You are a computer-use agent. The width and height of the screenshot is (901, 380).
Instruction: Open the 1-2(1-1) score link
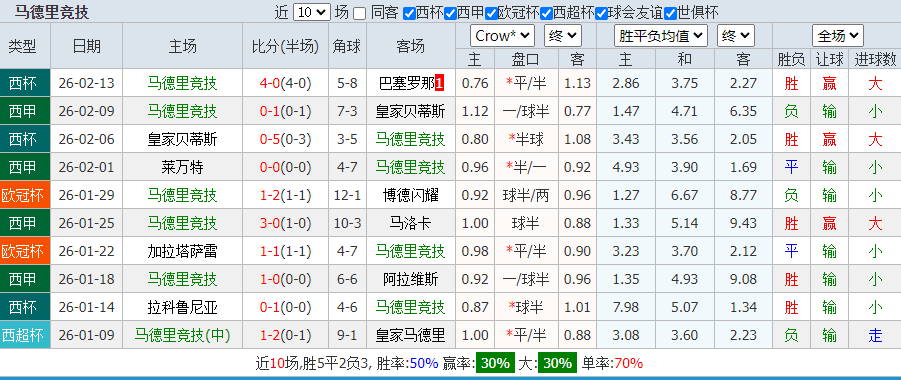tap(285, 195)
